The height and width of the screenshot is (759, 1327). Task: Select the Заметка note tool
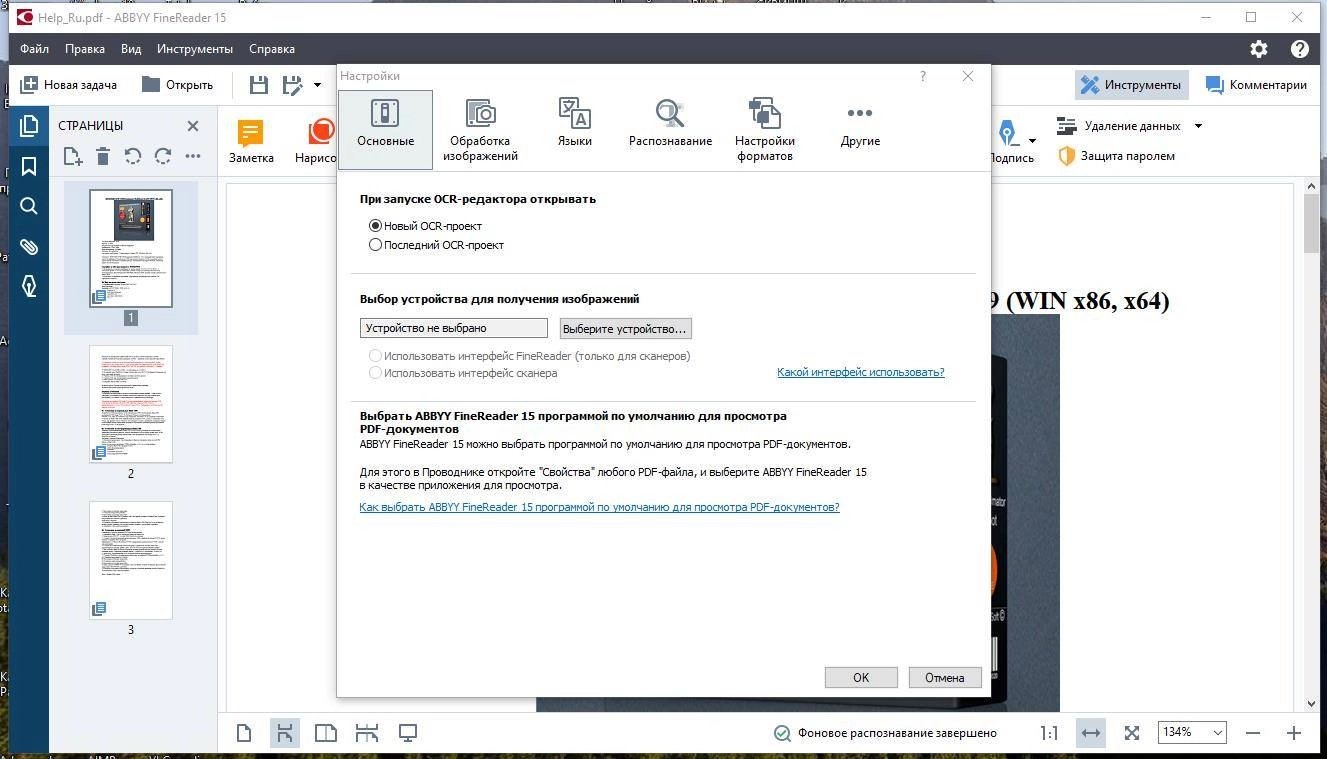click(x=251, y=141)
